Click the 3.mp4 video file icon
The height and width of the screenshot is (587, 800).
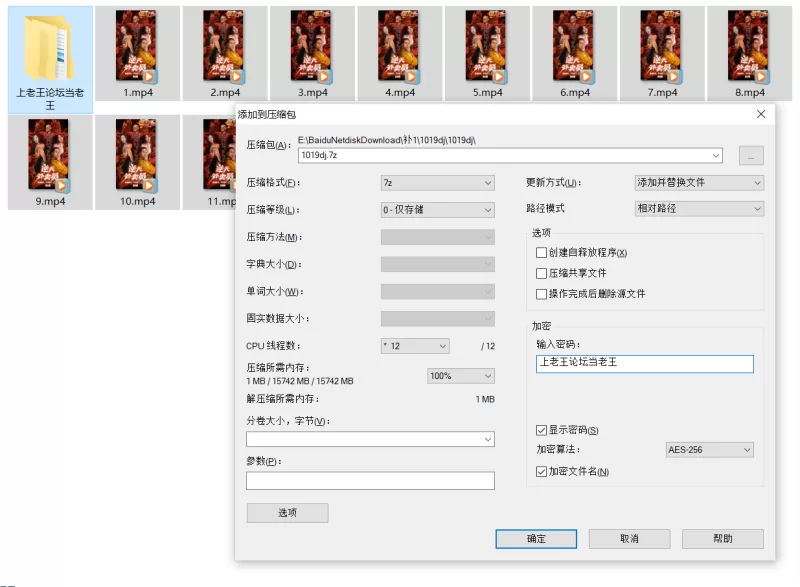tap(311, 47)
